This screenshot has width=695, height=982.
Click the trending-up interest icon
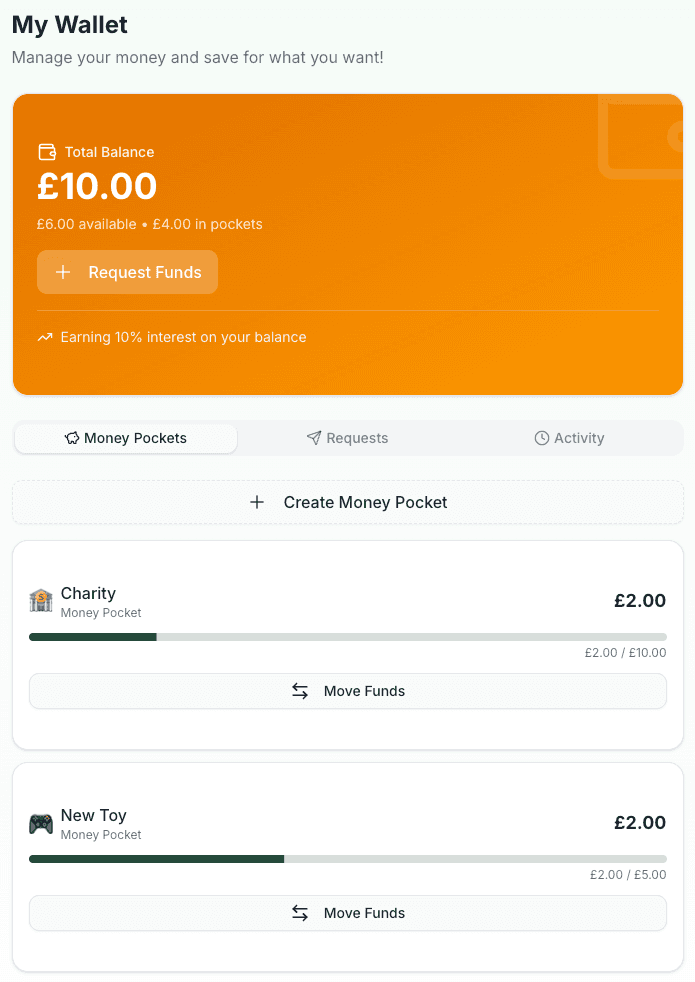45,338
